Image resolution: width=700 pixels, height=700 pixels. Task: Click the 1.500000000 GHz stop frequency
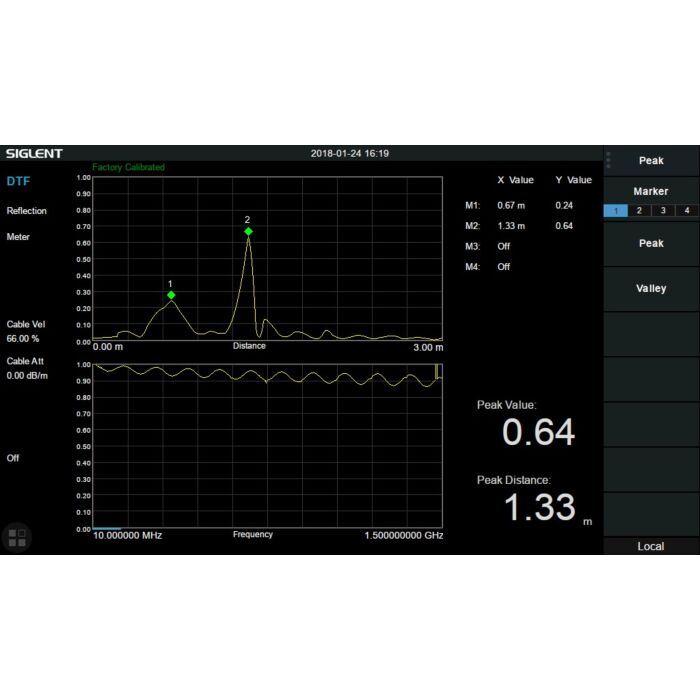(x=404, y=535)
